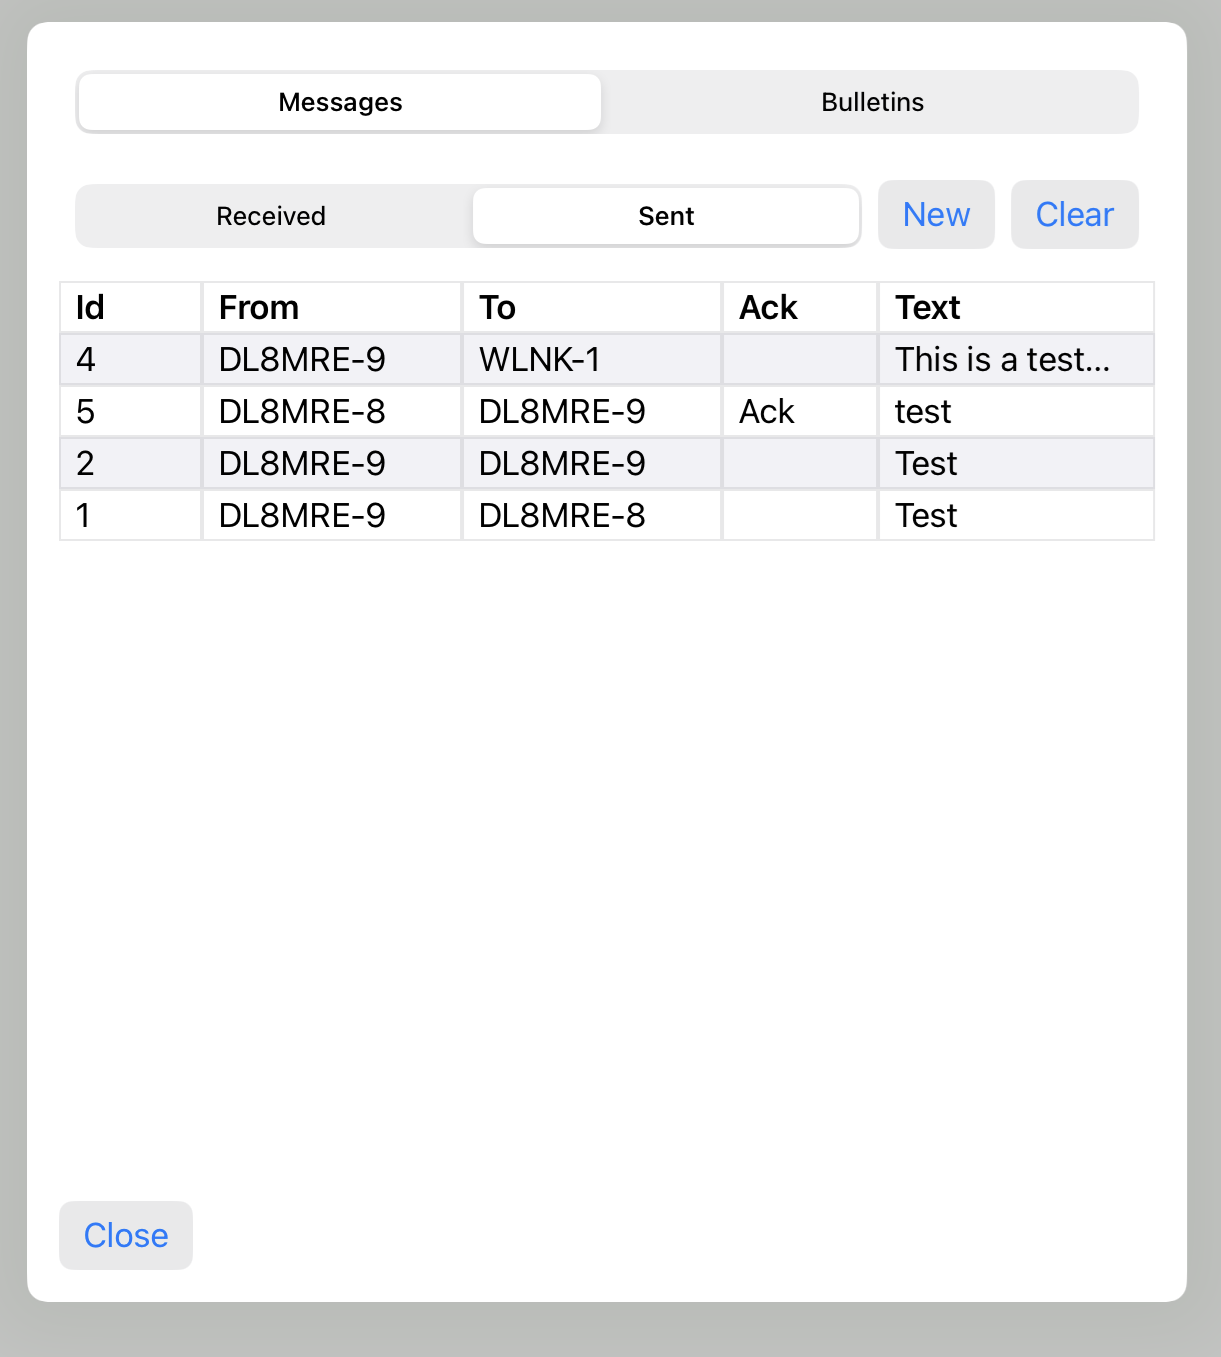Select the Sent messages segment

click(x=666, y=216)
